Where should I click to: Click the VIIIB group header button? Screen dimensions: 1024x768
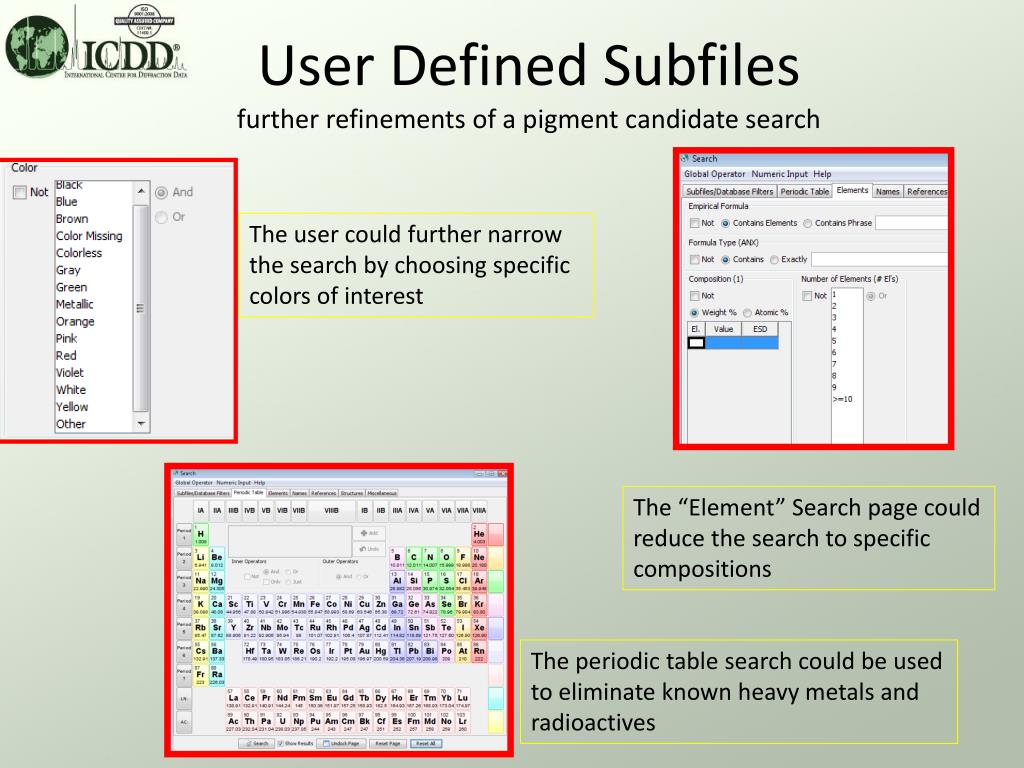[332, 511]
